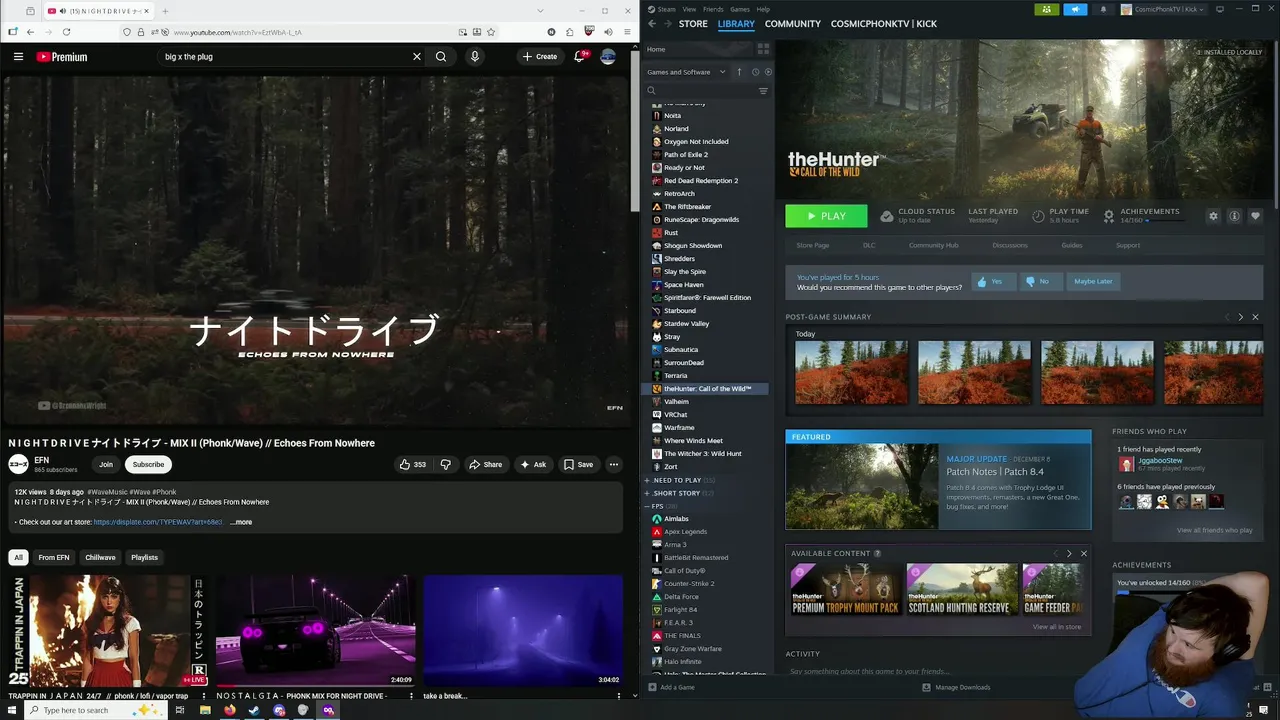Show next Post-Game Summary screenshots
Screen dimensions: 1280x720
click(x=1241, y=317)
